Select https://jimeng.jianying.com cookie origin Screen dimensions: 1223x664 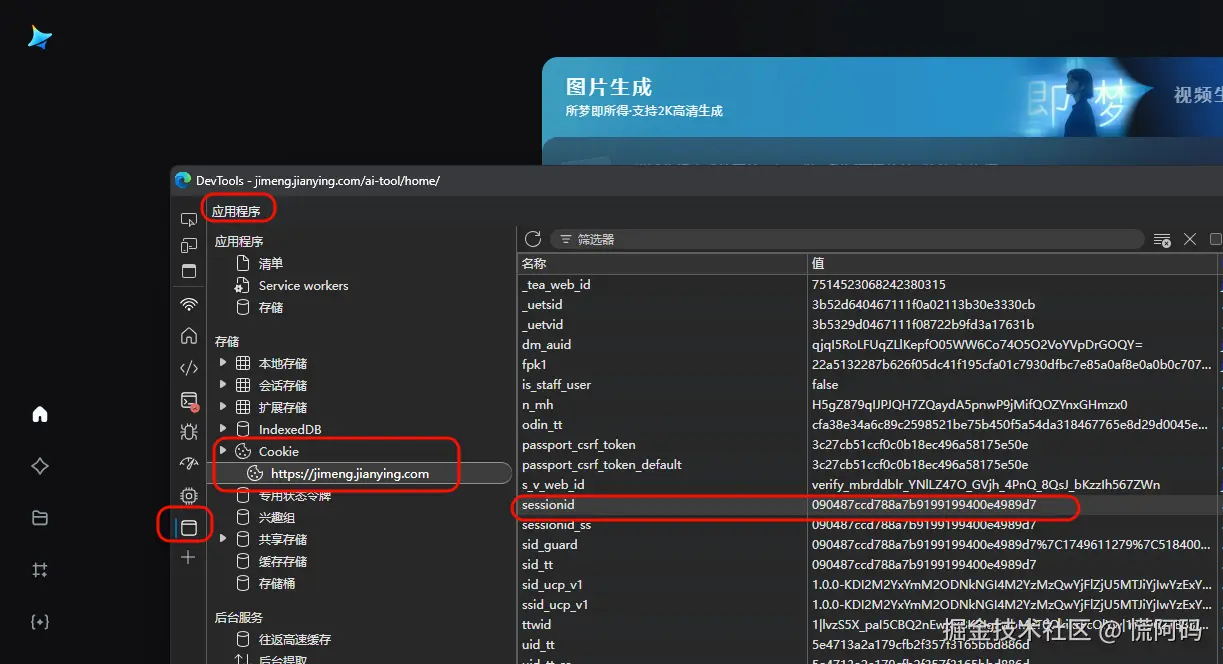[x=350, y=474]
